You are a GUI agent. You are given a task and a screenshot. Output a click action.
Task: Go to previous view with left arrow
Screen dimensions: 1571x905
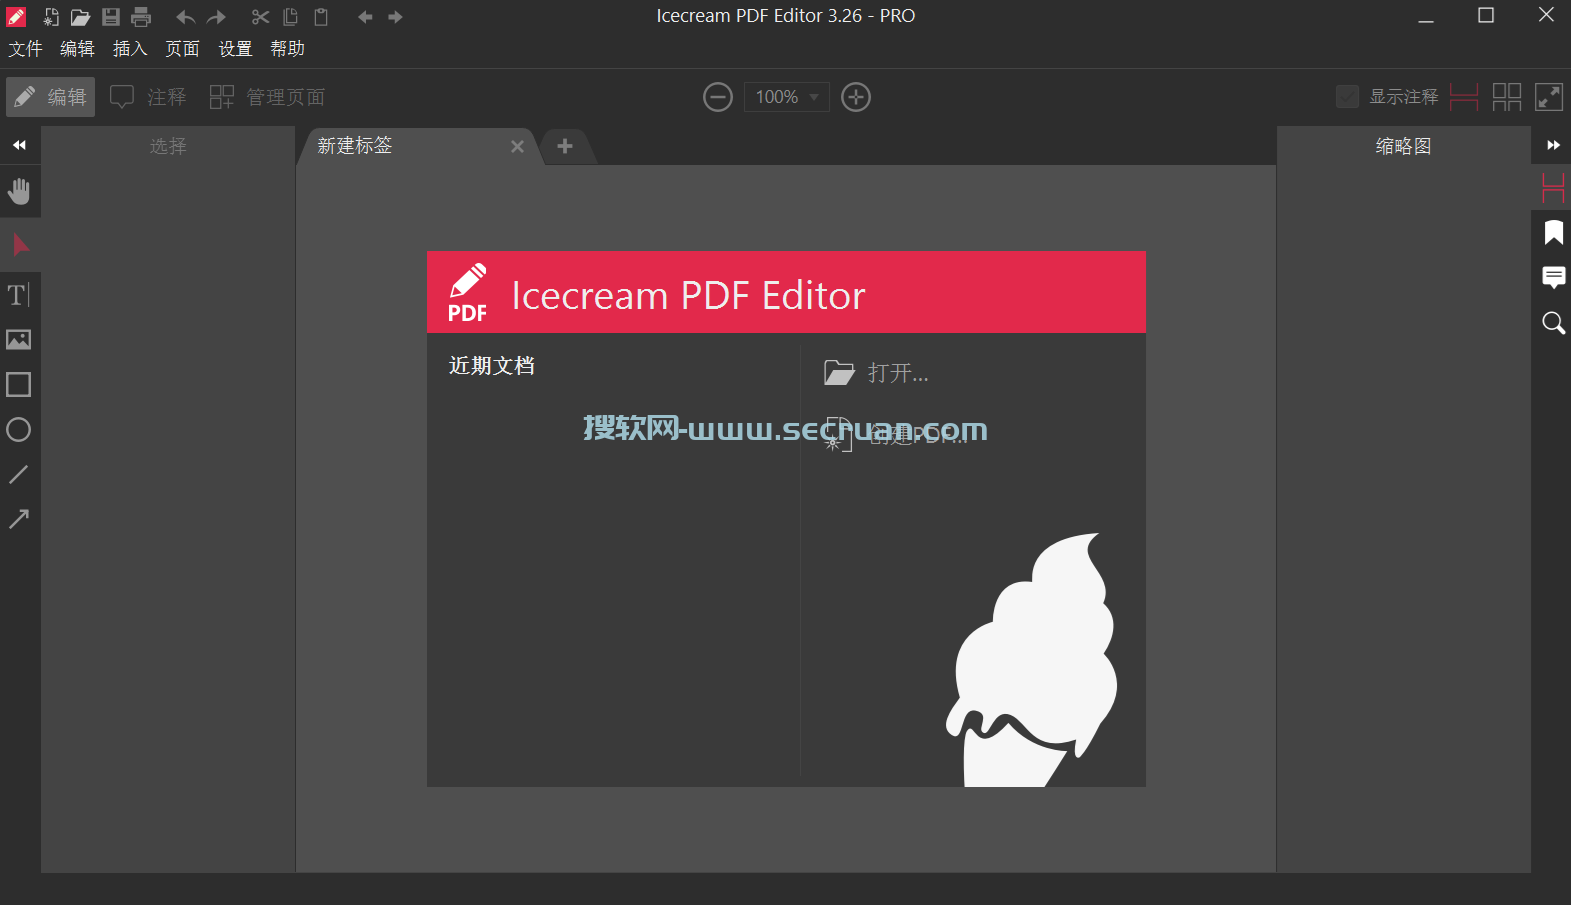coord(365,17)
